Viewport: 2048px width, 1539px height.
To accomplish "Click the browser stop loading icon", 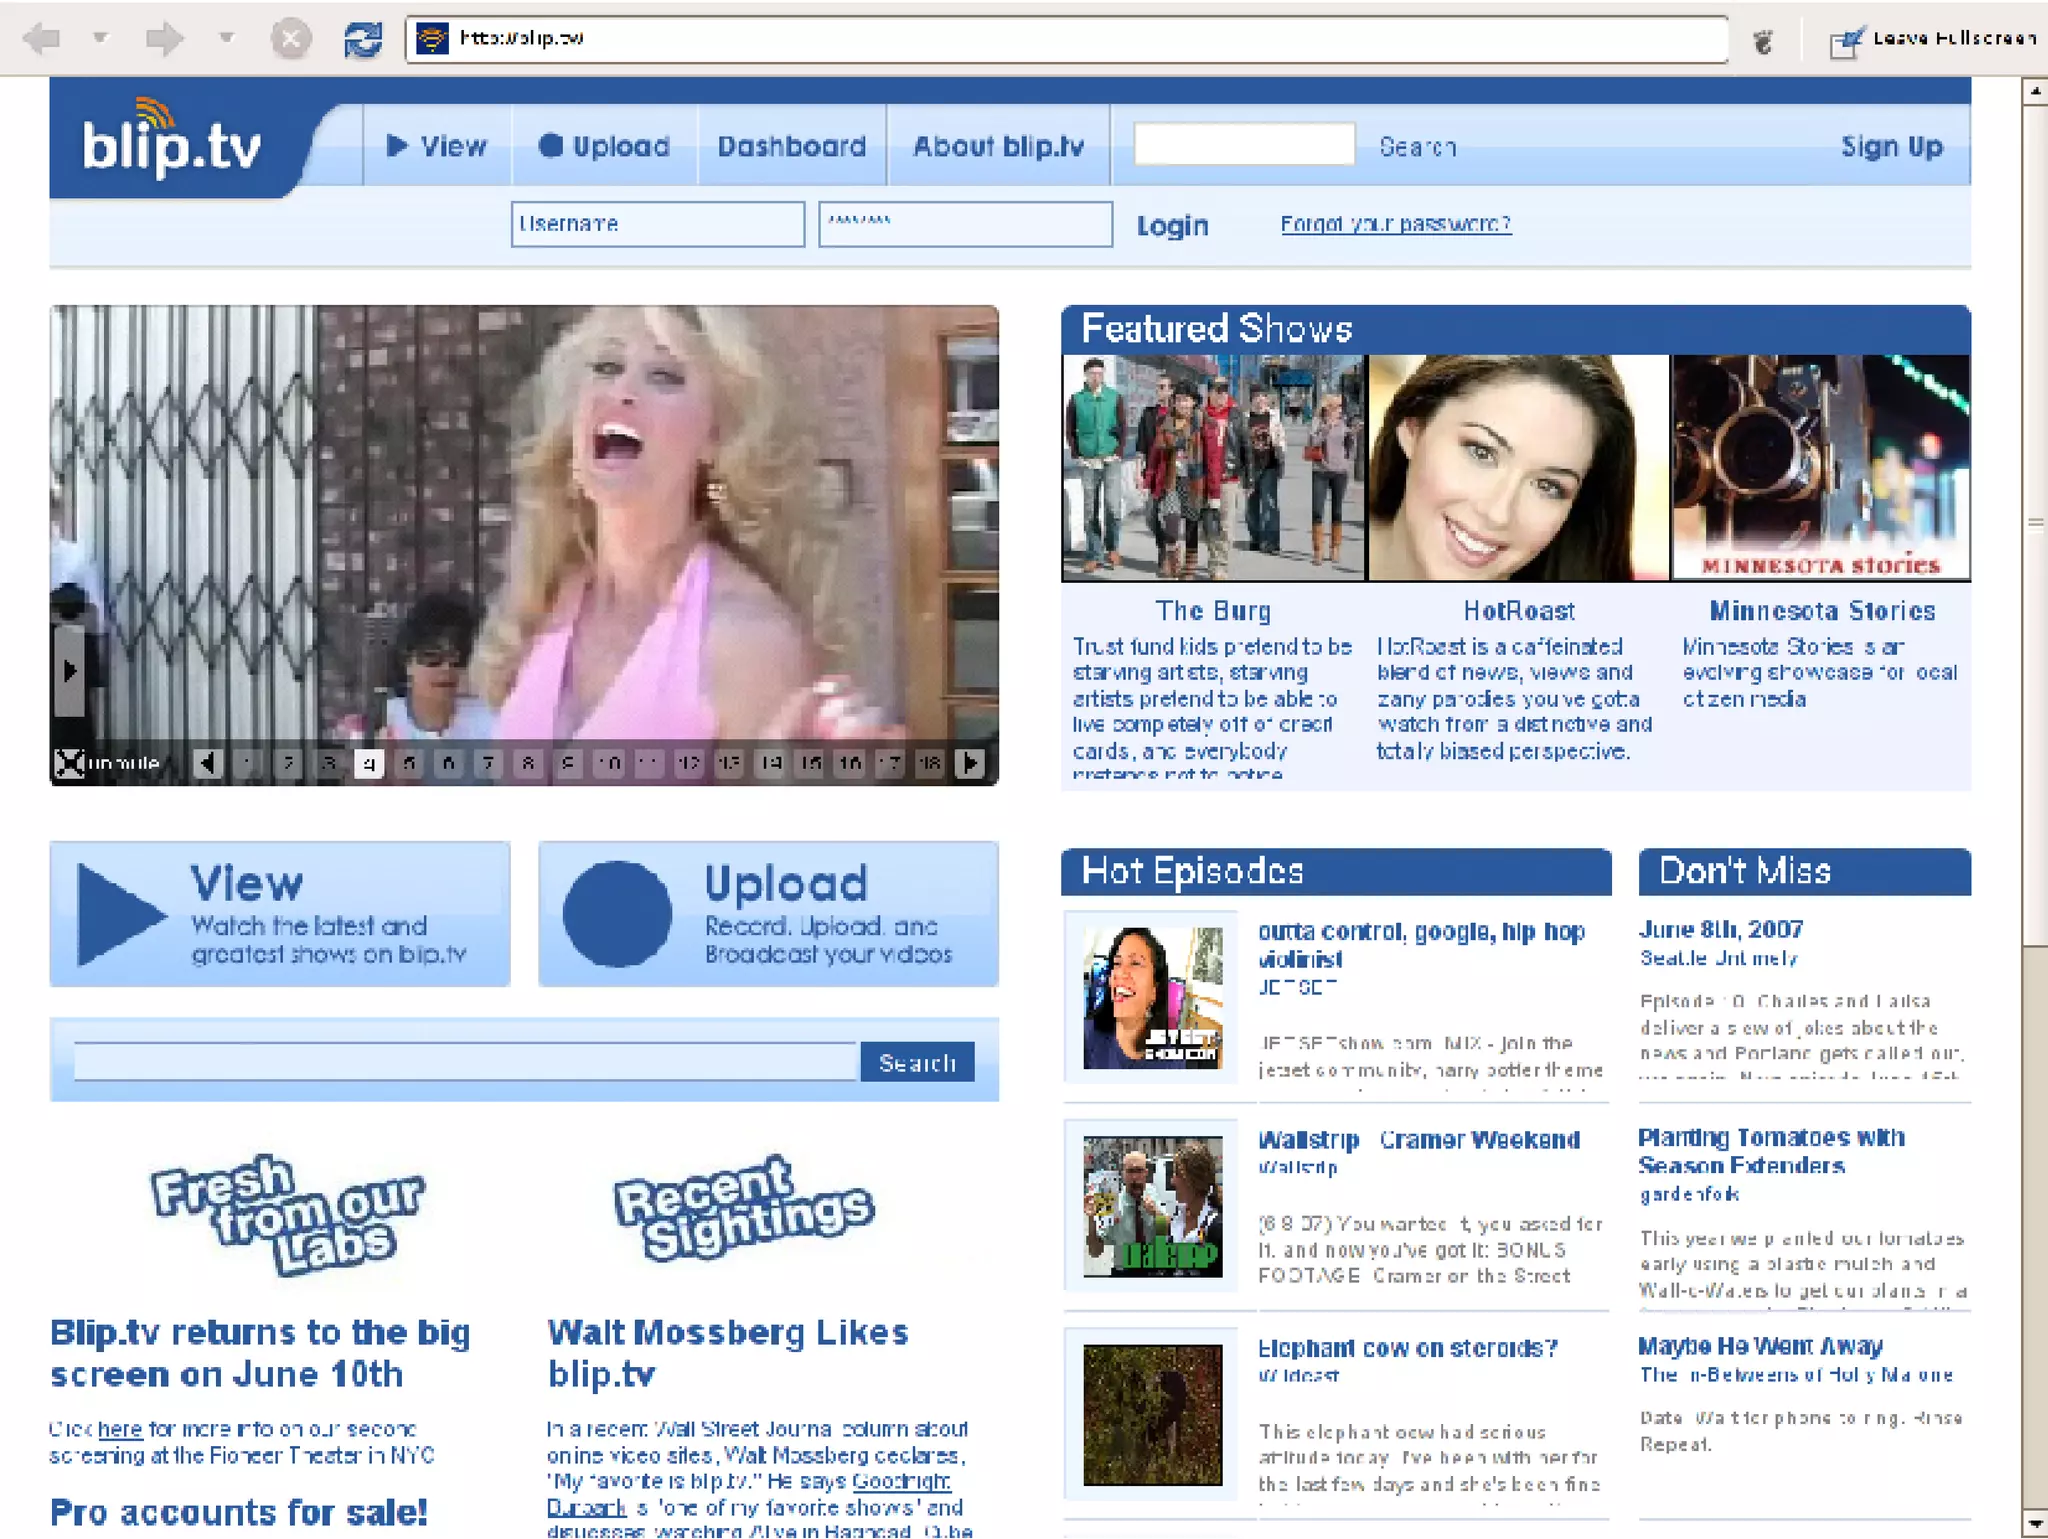I will [291, 39].
